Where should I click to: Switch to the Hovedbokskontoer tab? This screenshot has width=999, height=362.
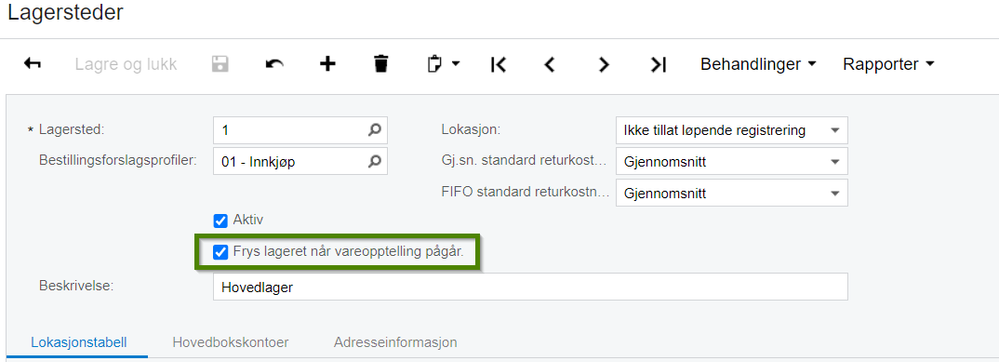[231, 342]
